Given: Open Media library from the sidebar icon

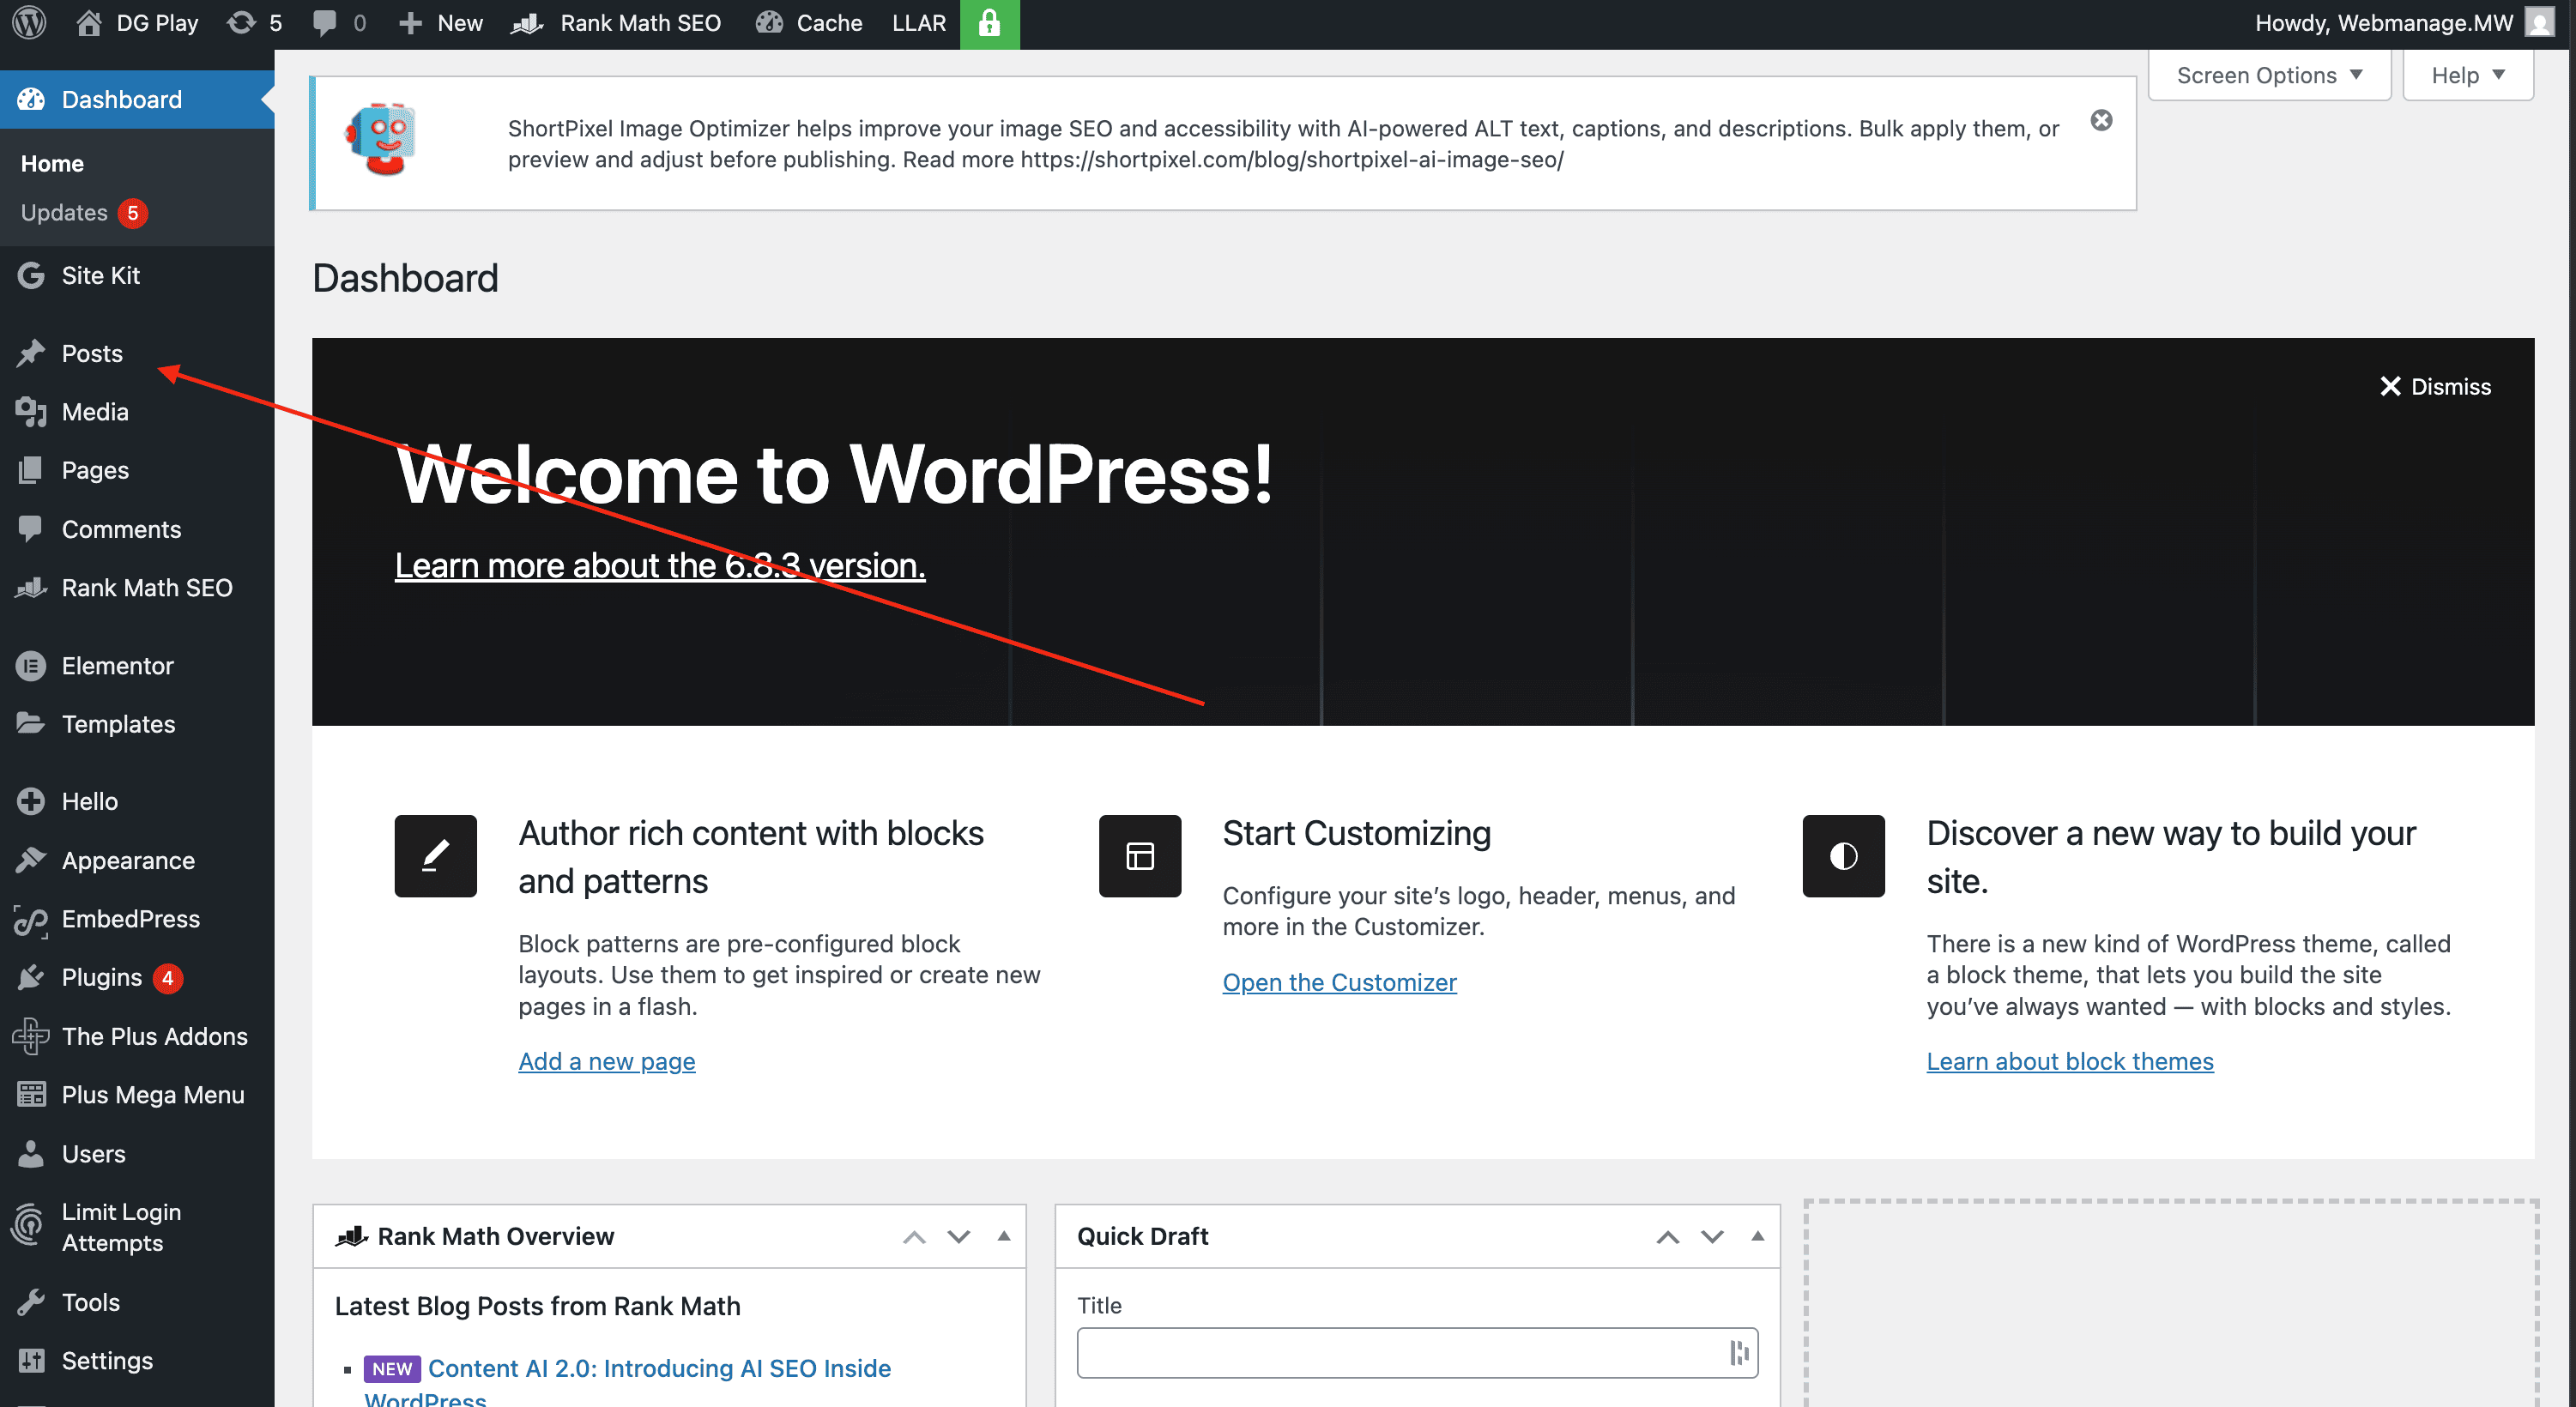Looking at the screenshot, I should pos(30,411).
